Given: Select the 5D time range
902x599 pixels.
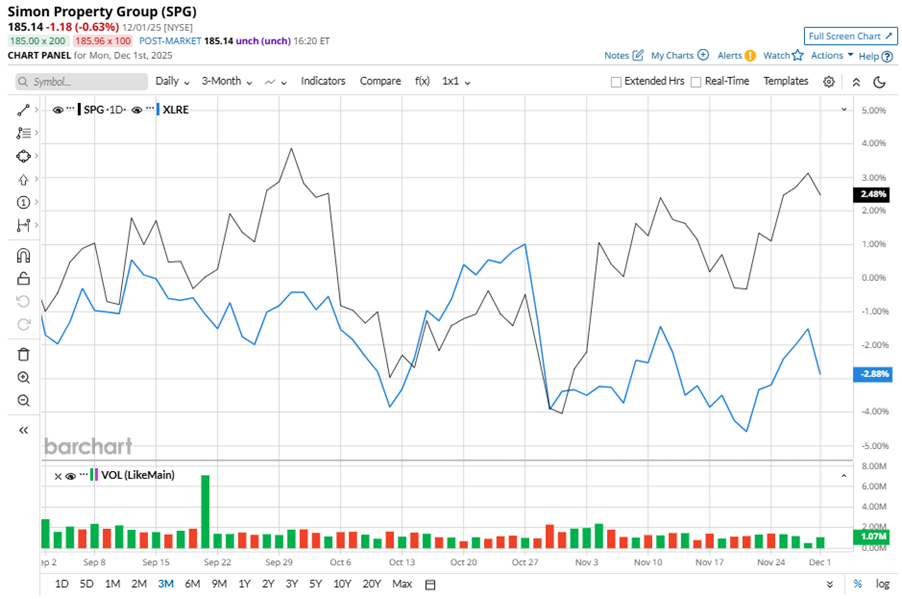Looking at the screenshot, I should (x=86, y=584).
